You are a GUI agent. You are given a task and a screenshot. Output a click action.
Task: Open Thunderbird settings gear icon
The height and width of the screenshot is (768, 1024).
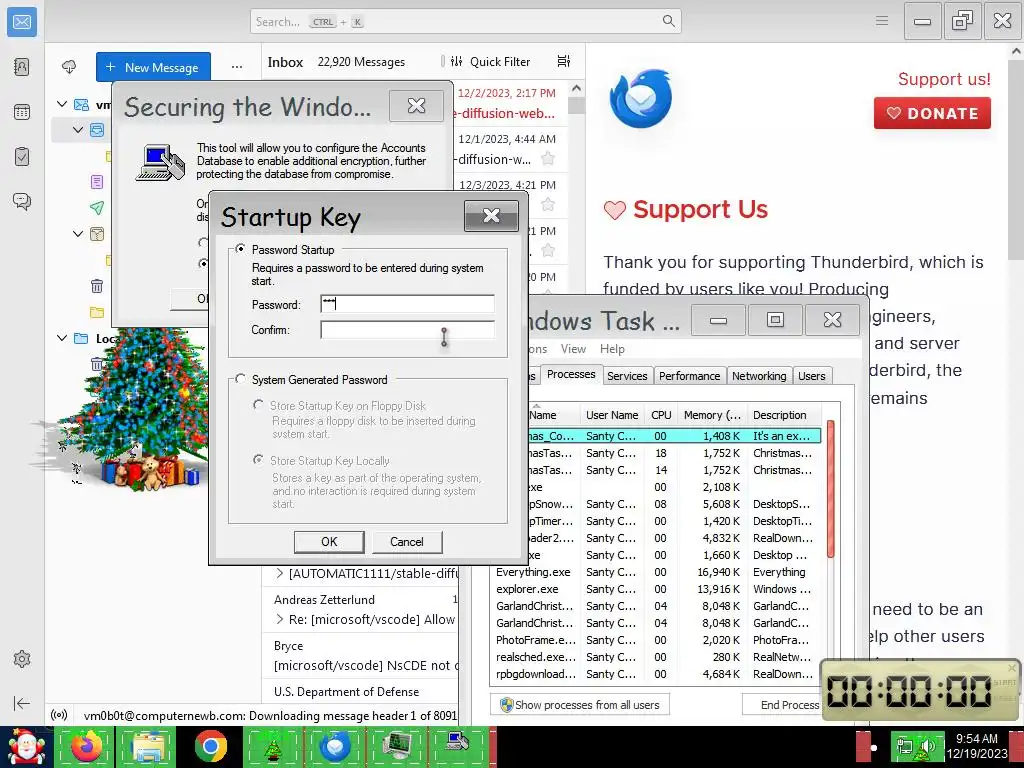coord(22,658)
